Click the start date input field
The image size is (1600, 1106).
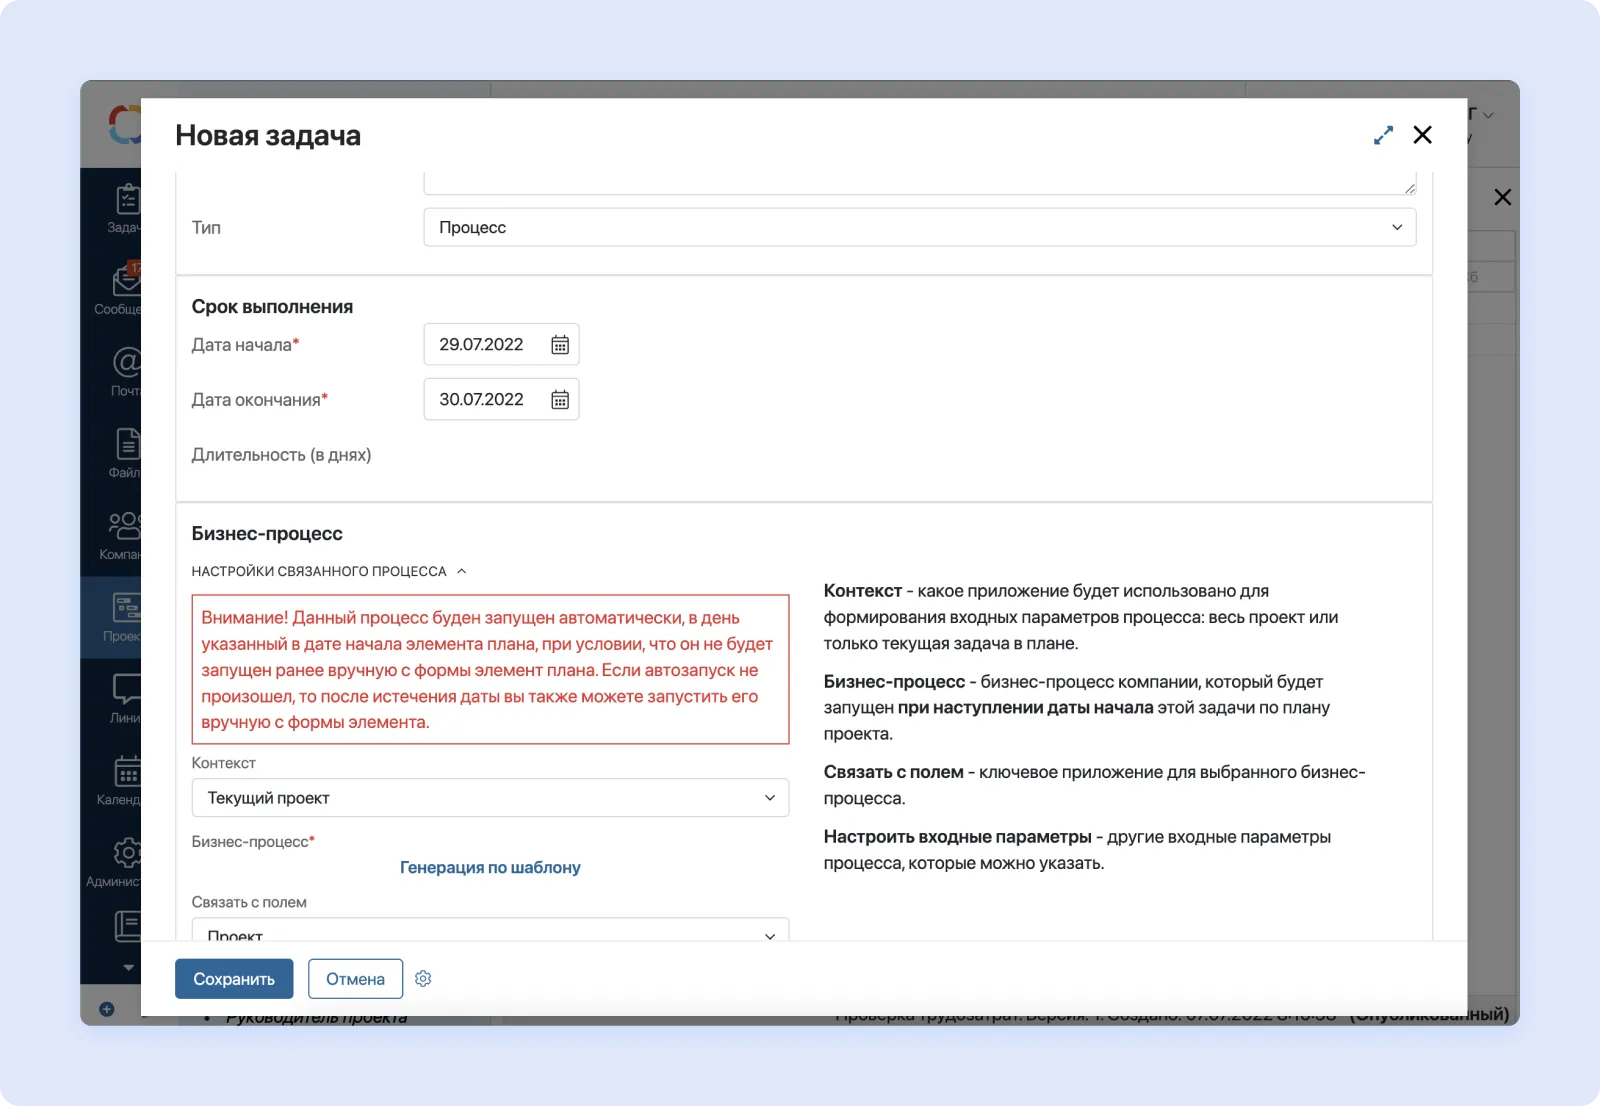[484, 345]
